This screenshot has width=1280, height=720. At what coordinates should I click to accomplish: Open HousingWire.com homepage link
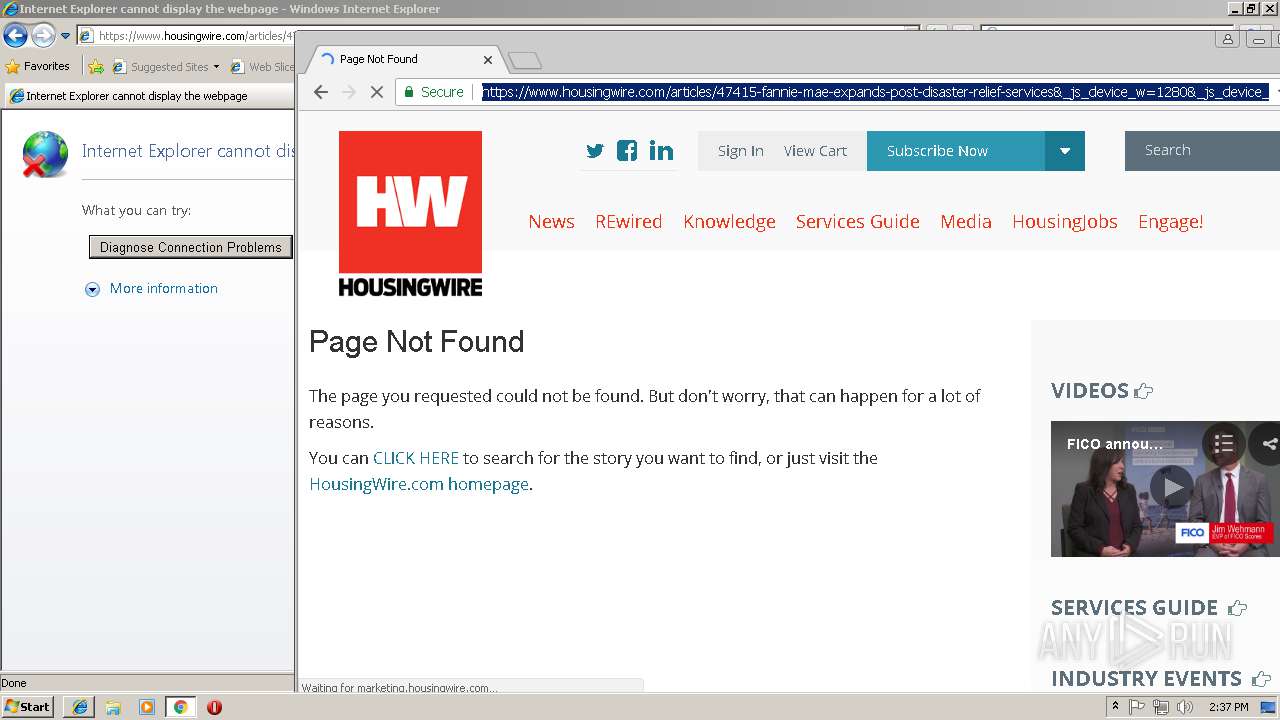point(418,485)
